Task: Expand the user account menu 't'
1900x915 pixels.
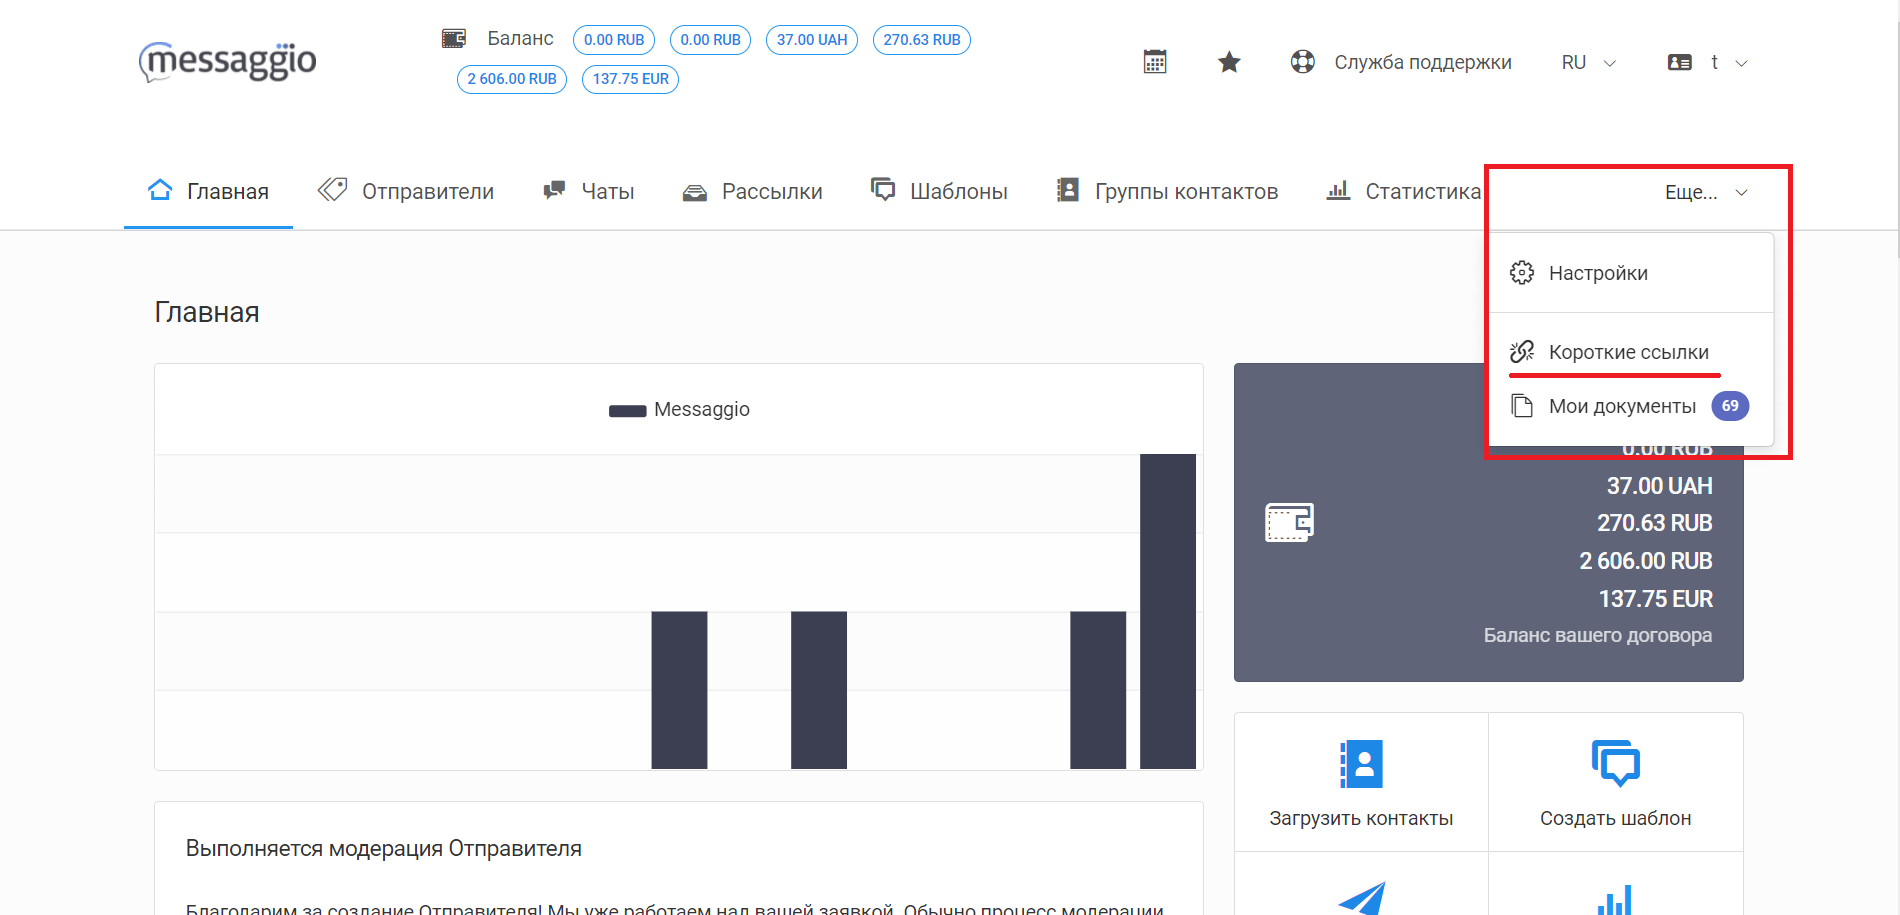Action: (1729, 63)
